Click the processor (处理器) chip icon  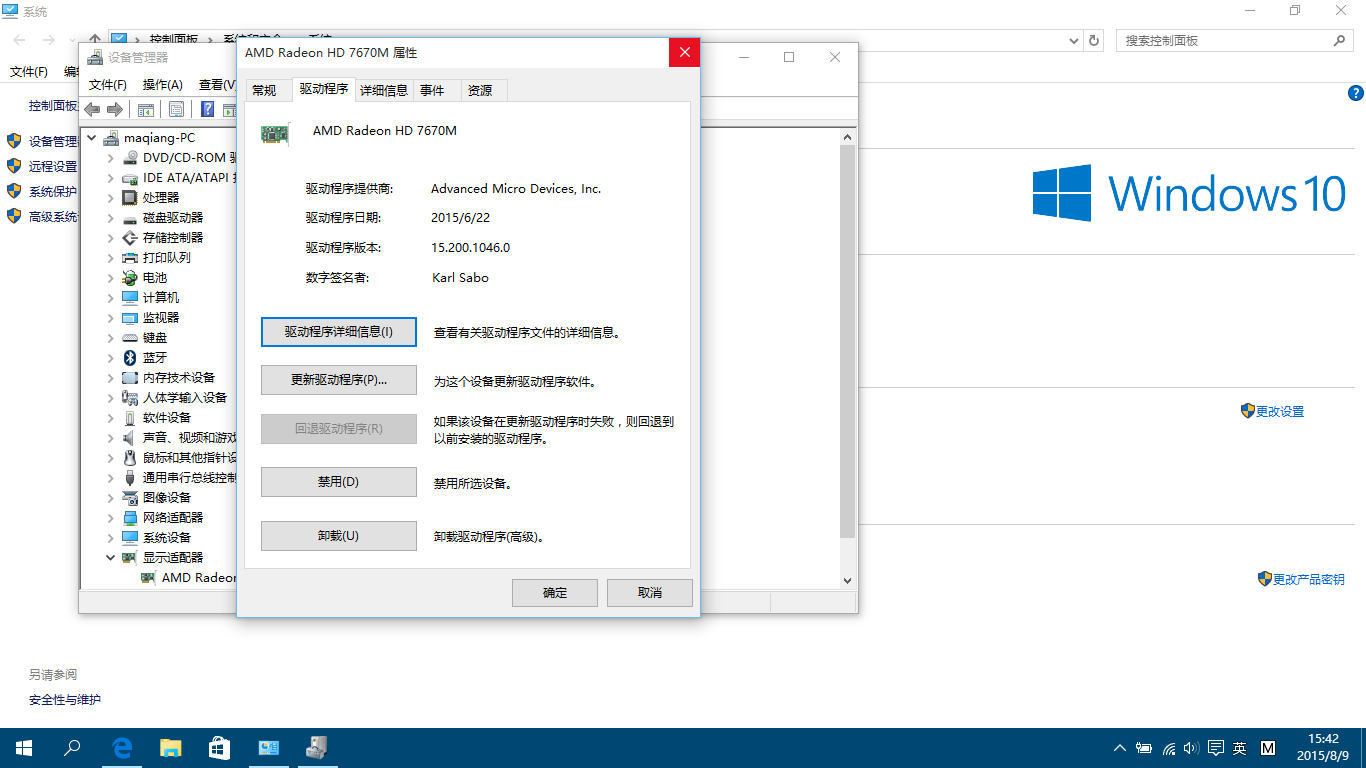(x=130, y=198)
